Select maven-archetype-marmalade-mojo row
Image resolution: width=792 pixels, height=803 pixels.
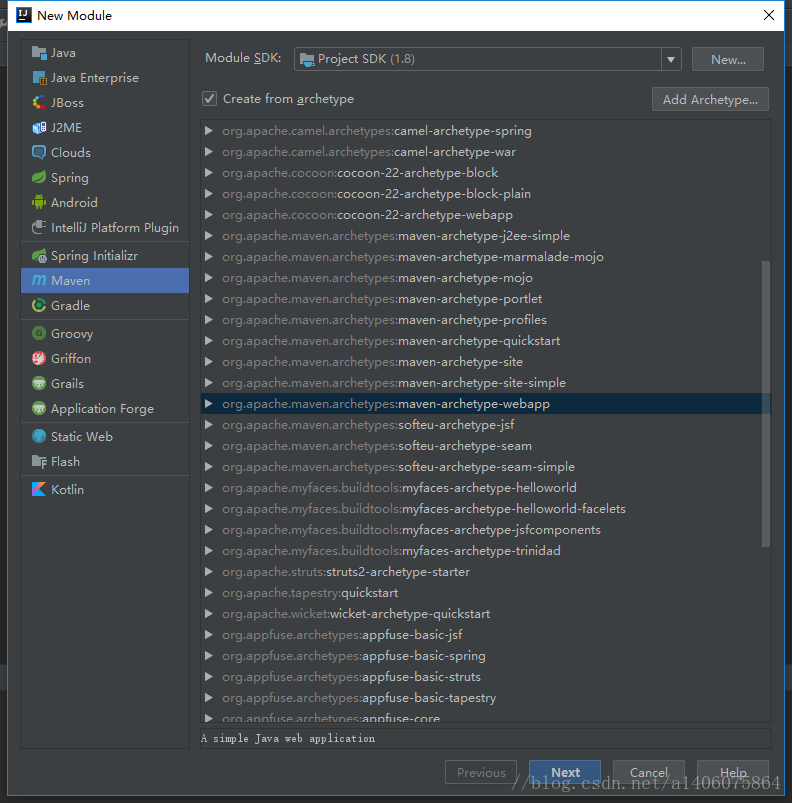(485, 257)
